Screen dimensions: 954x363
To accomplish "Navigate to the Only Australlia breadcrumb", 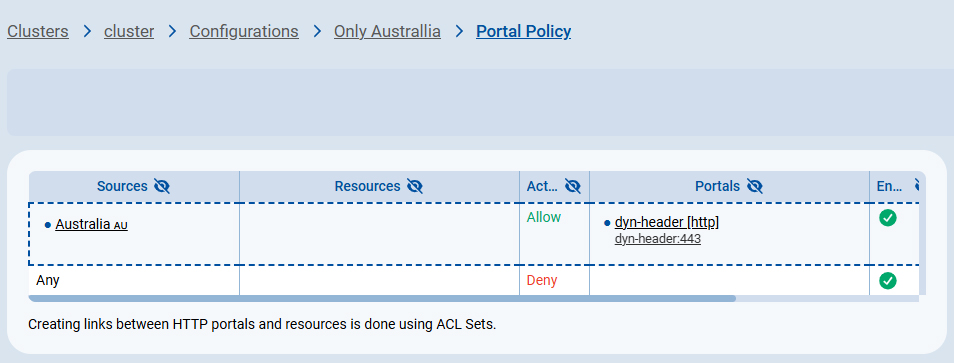I will click(x=387, y=31).
